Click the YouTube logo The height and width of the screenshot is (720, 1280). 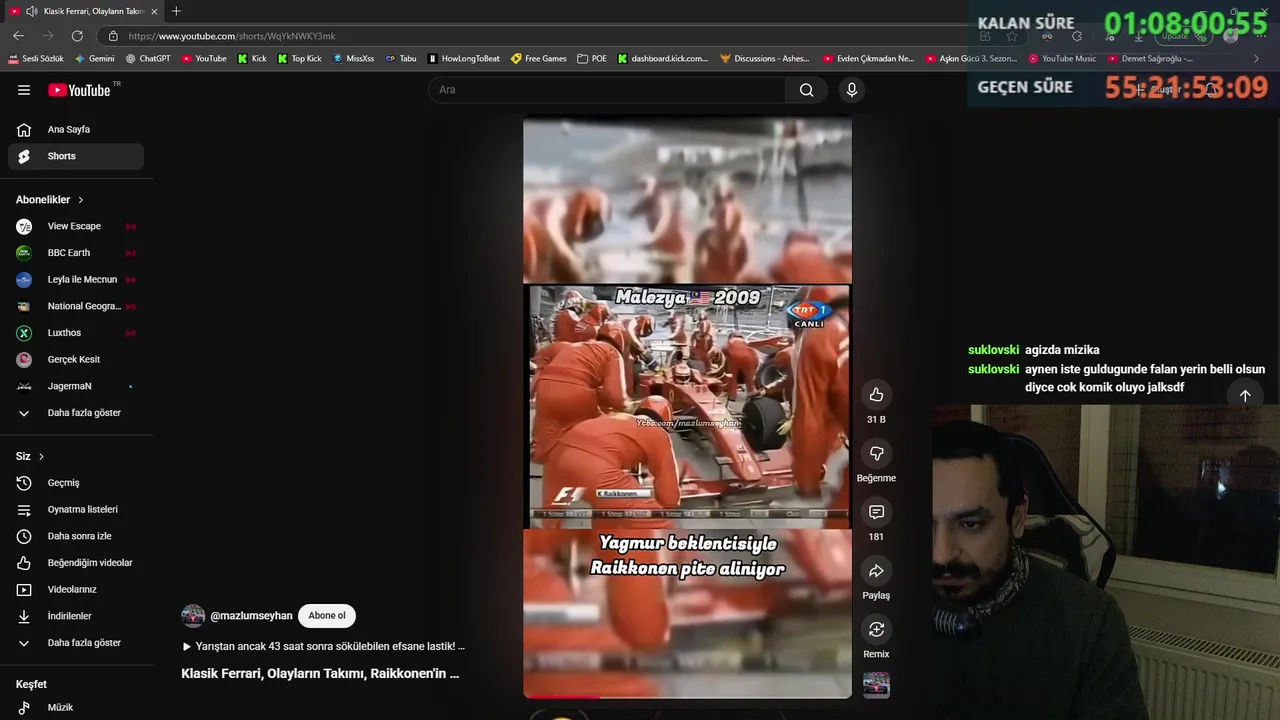79,90
